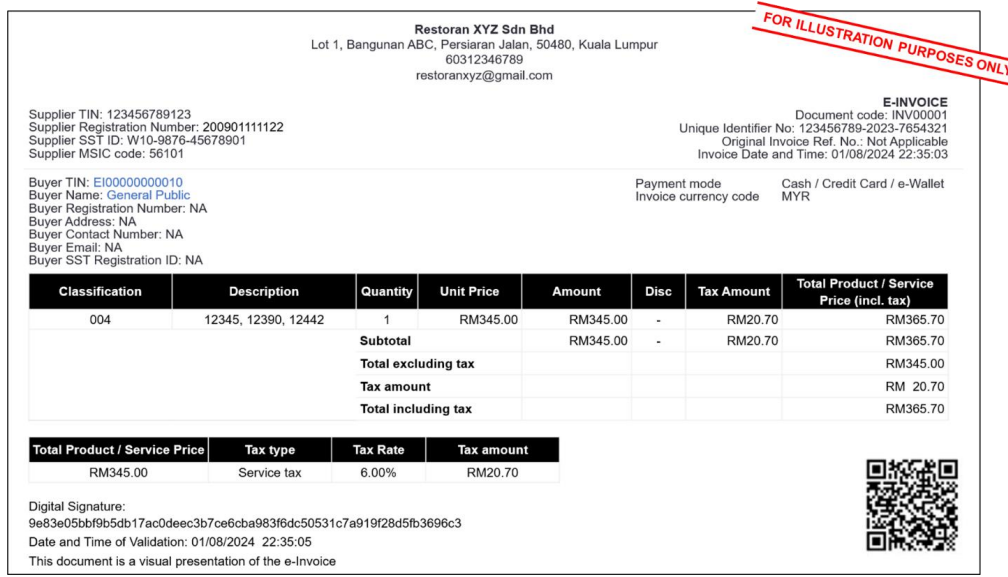The width and height of the screenshot is (1008, 577).
Task: Select description cell 12345, 12390, 12442
Action: coord(264,320)
